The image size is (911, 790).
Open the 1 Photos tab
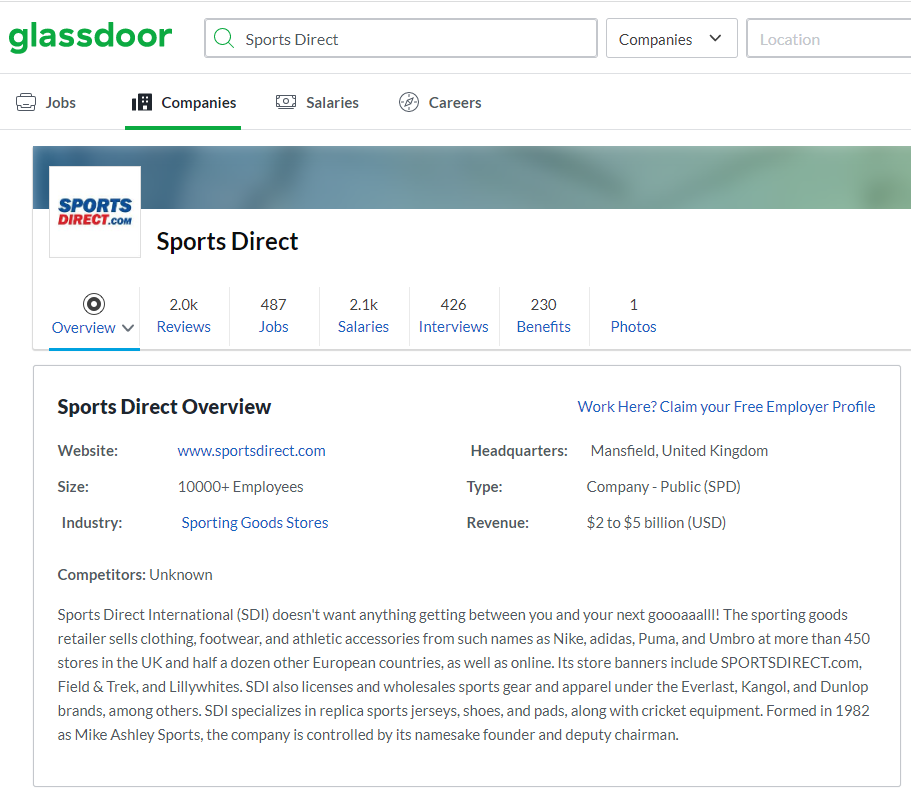(x=633, y=316)
